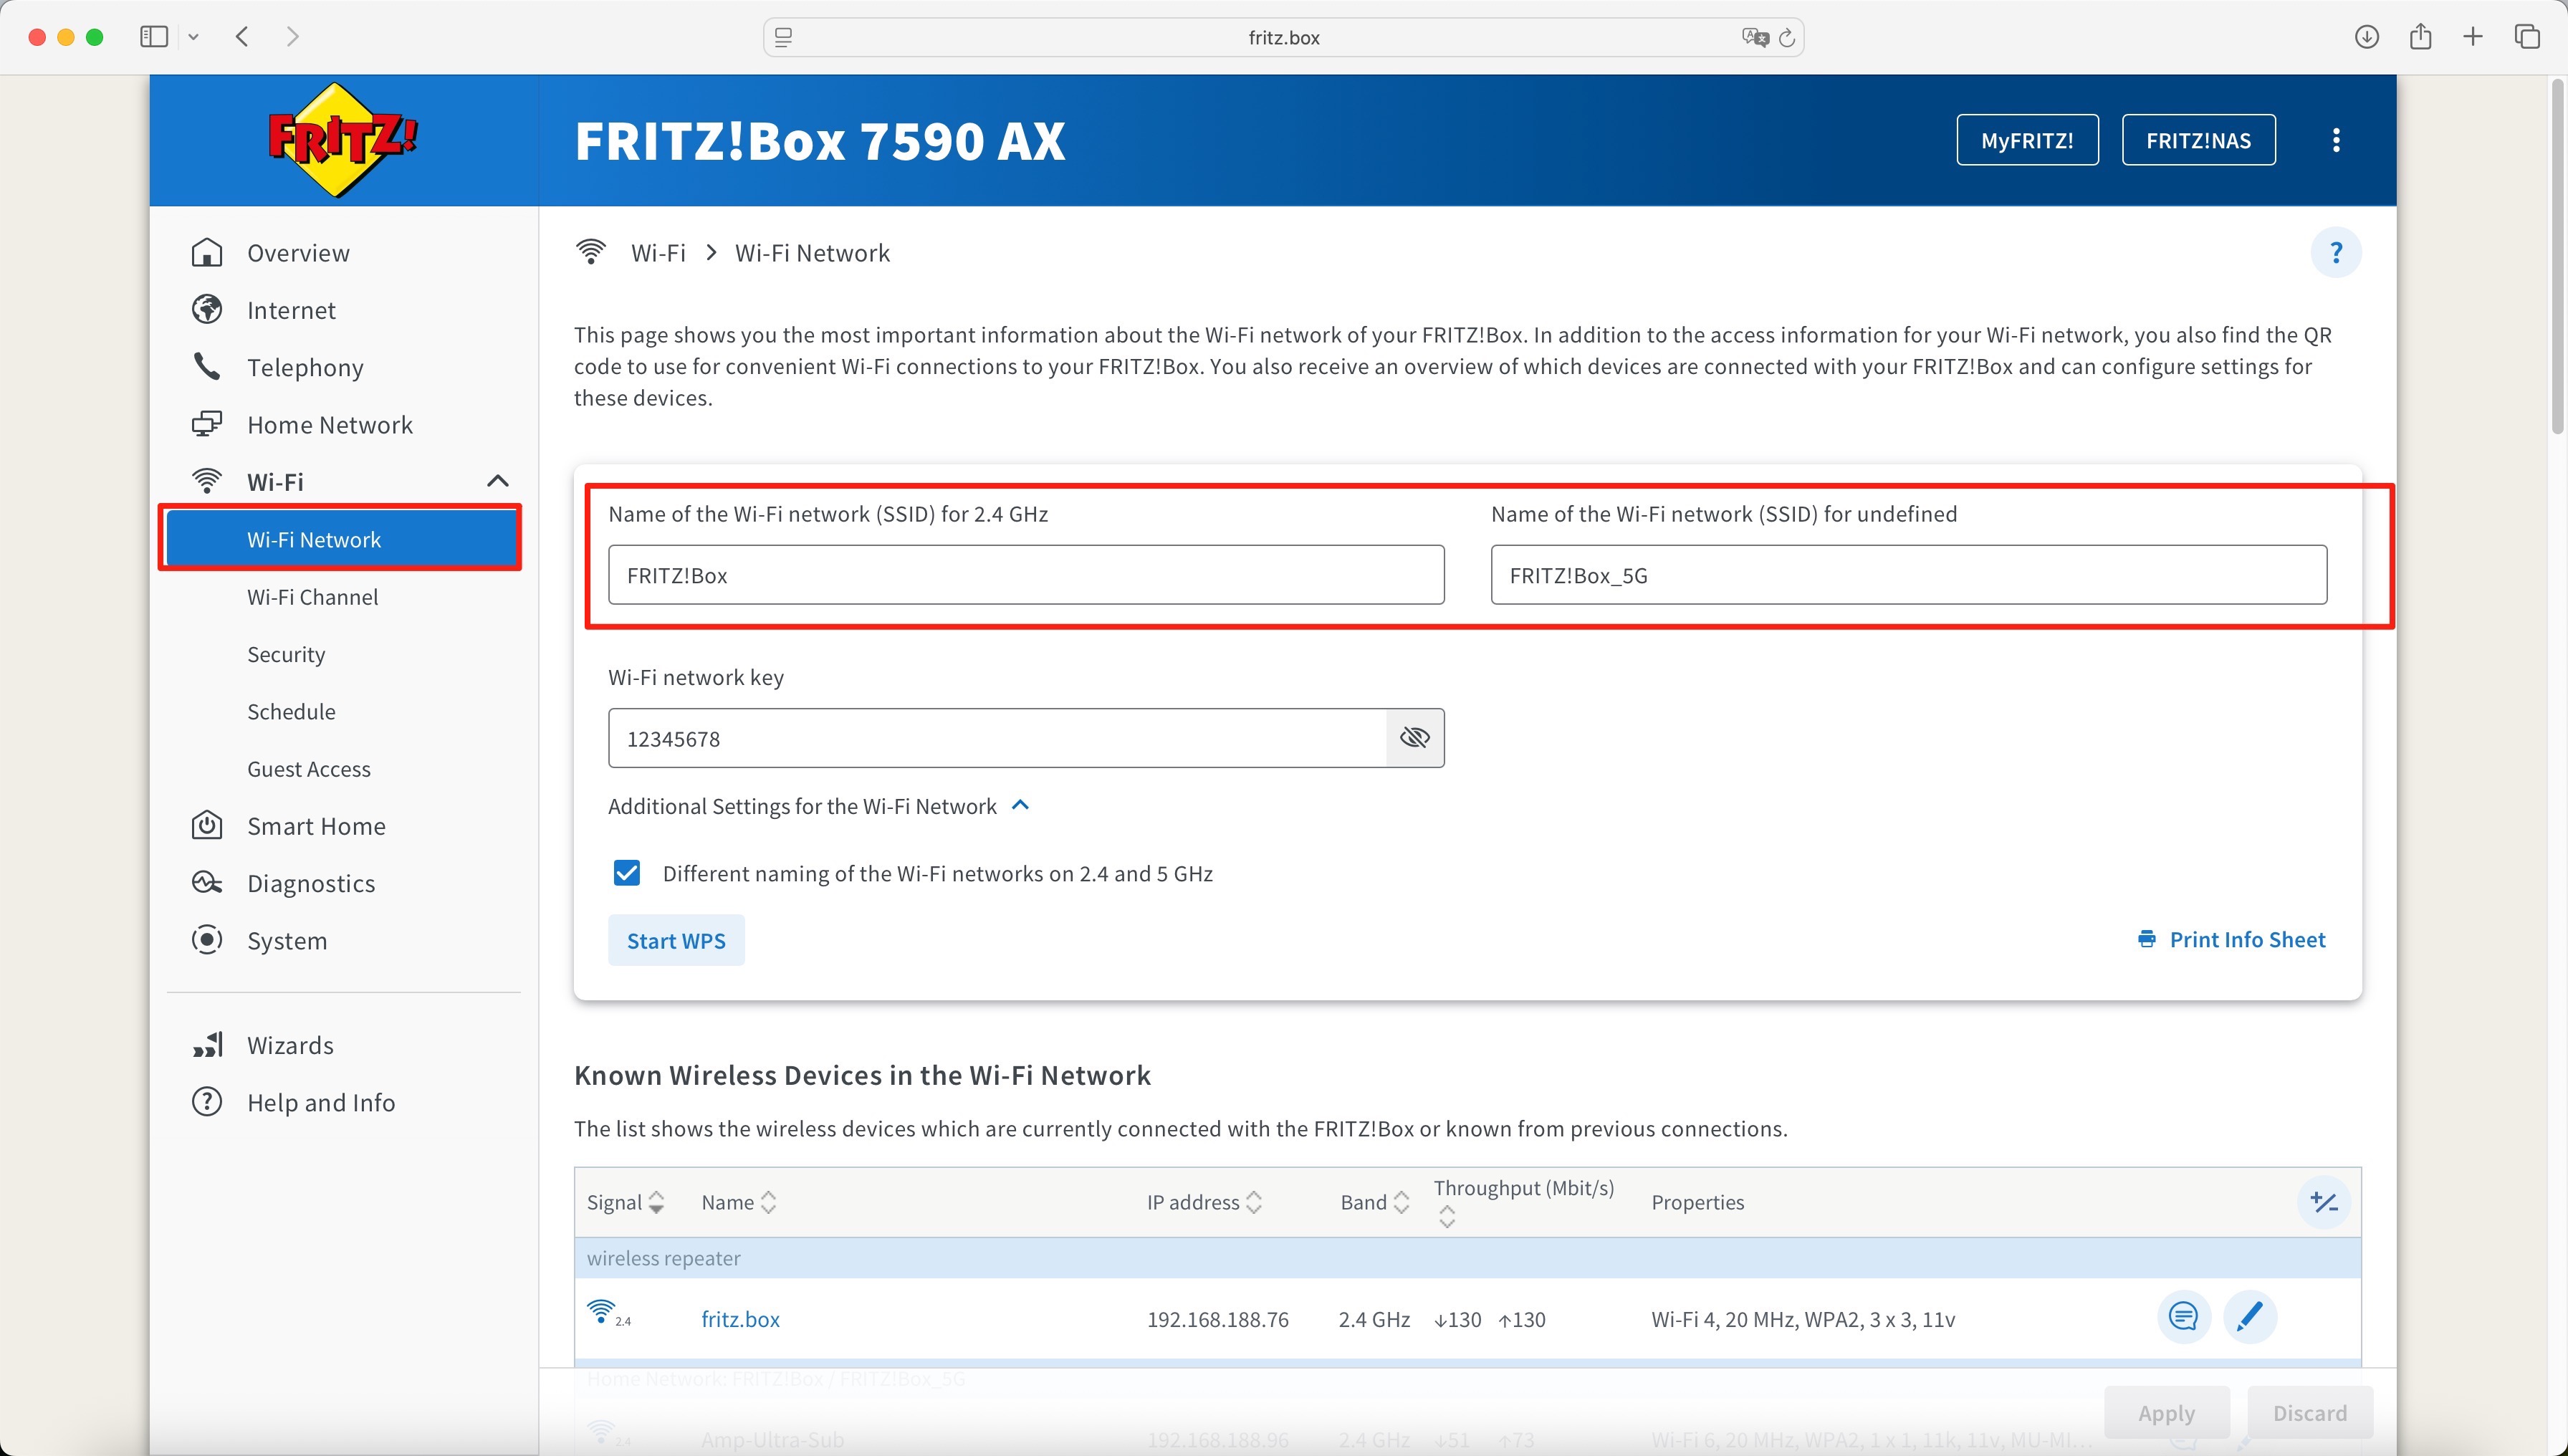
Task: Click Safari forward arrow
Action: [x=292, y=37]
